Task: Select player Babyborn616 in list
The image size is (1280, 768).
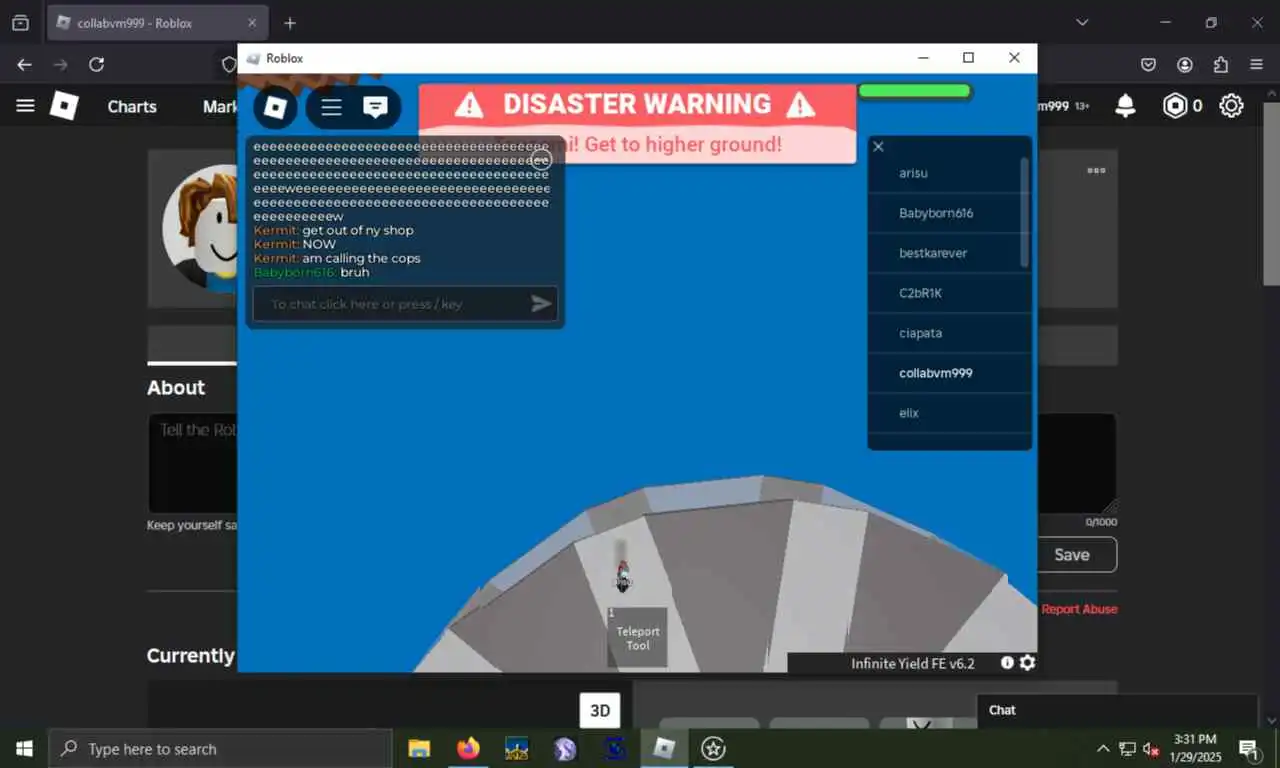Action: [949, 214]
